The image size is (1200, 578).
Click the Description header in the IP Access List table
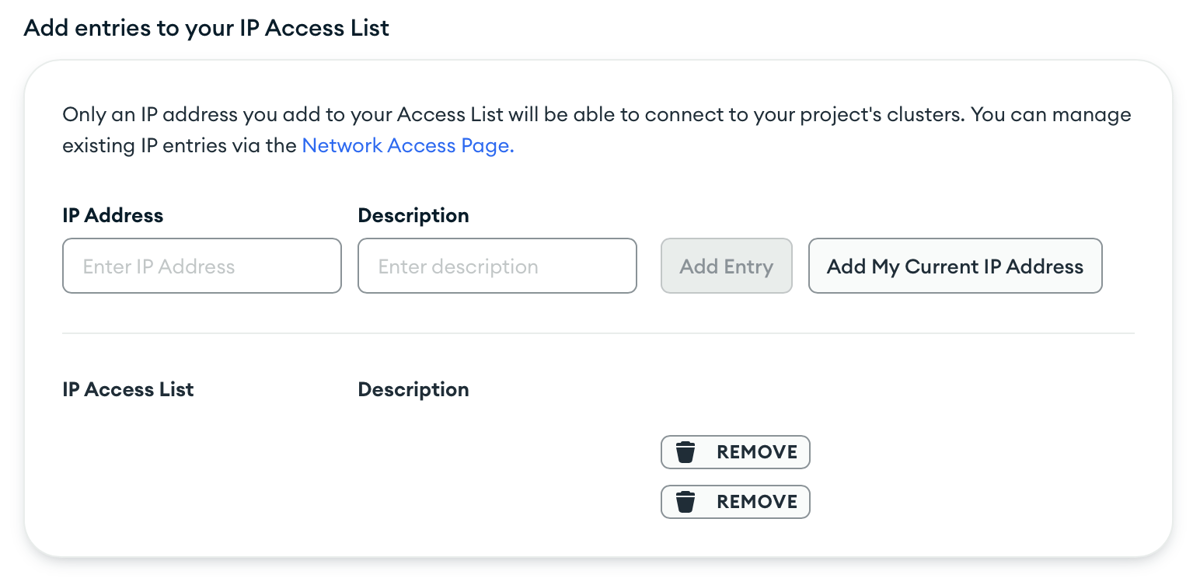tap(413, 389)
